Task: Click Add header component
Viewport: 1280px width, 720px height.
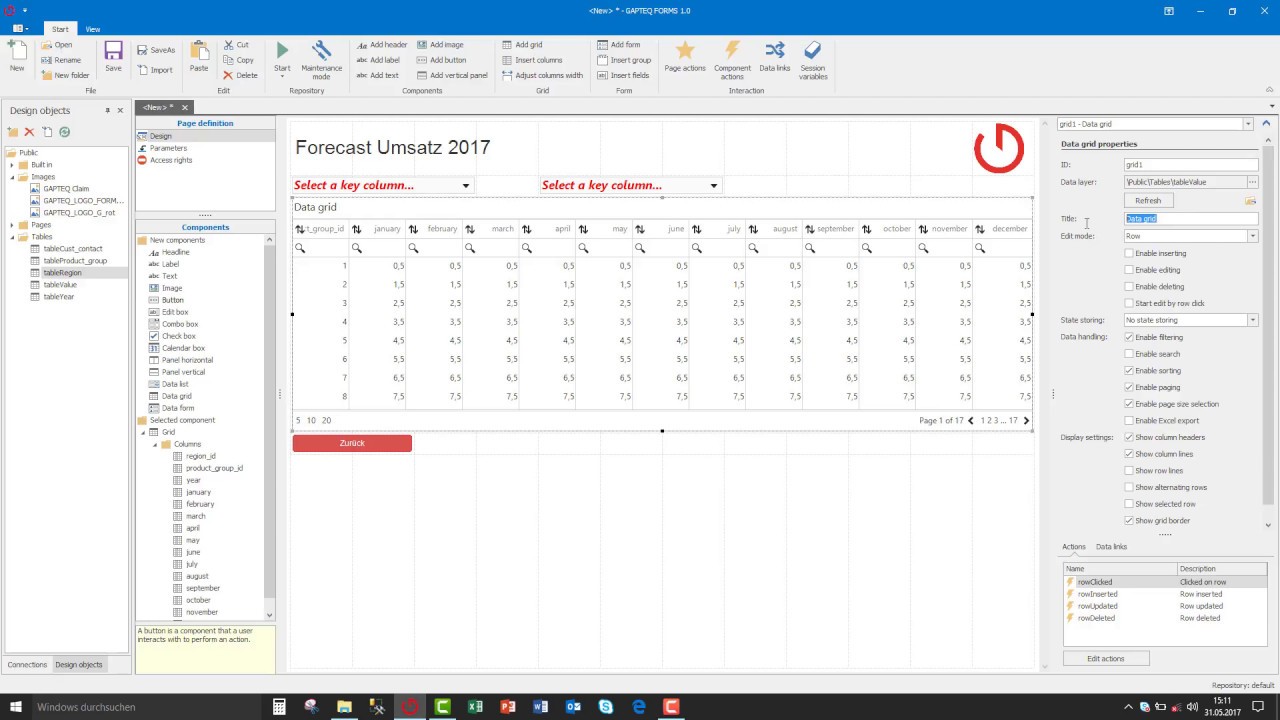Action: [x=382, y=45]
